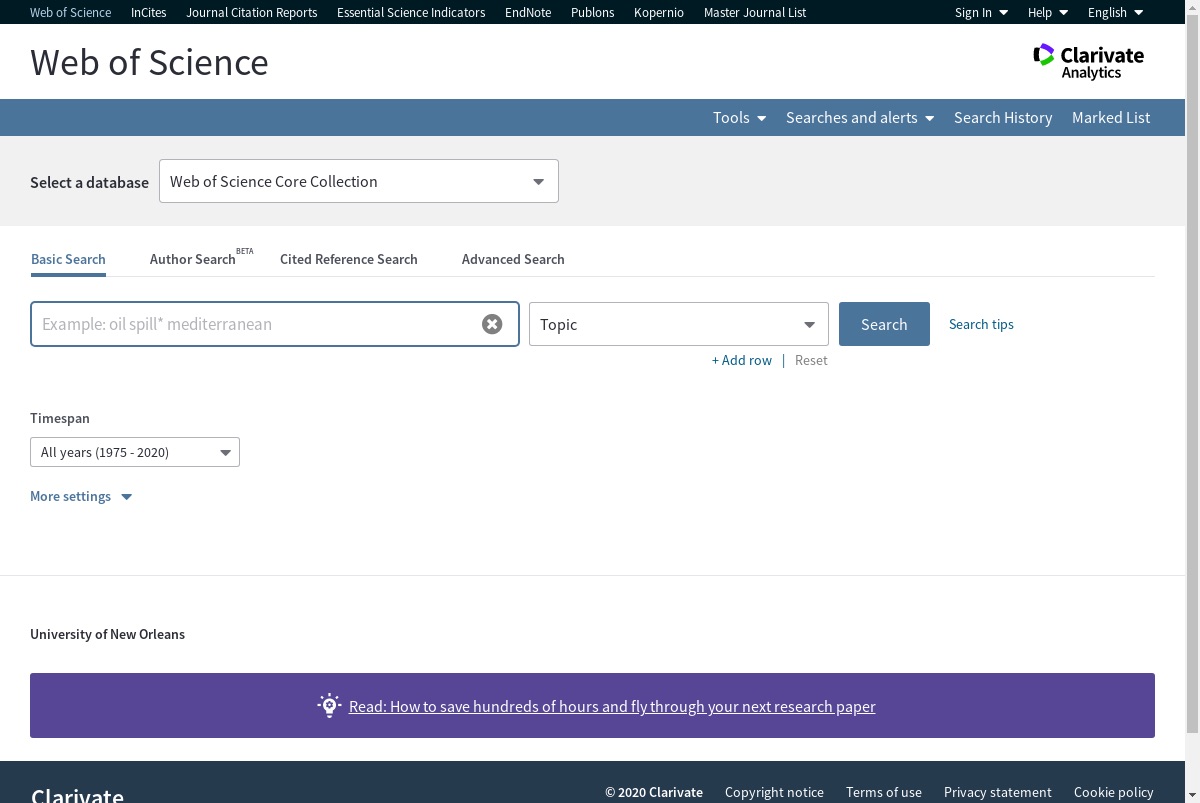Open Terms of use footer link
The width and height of the screenshot is (1200, 803).
pos(884,792)
